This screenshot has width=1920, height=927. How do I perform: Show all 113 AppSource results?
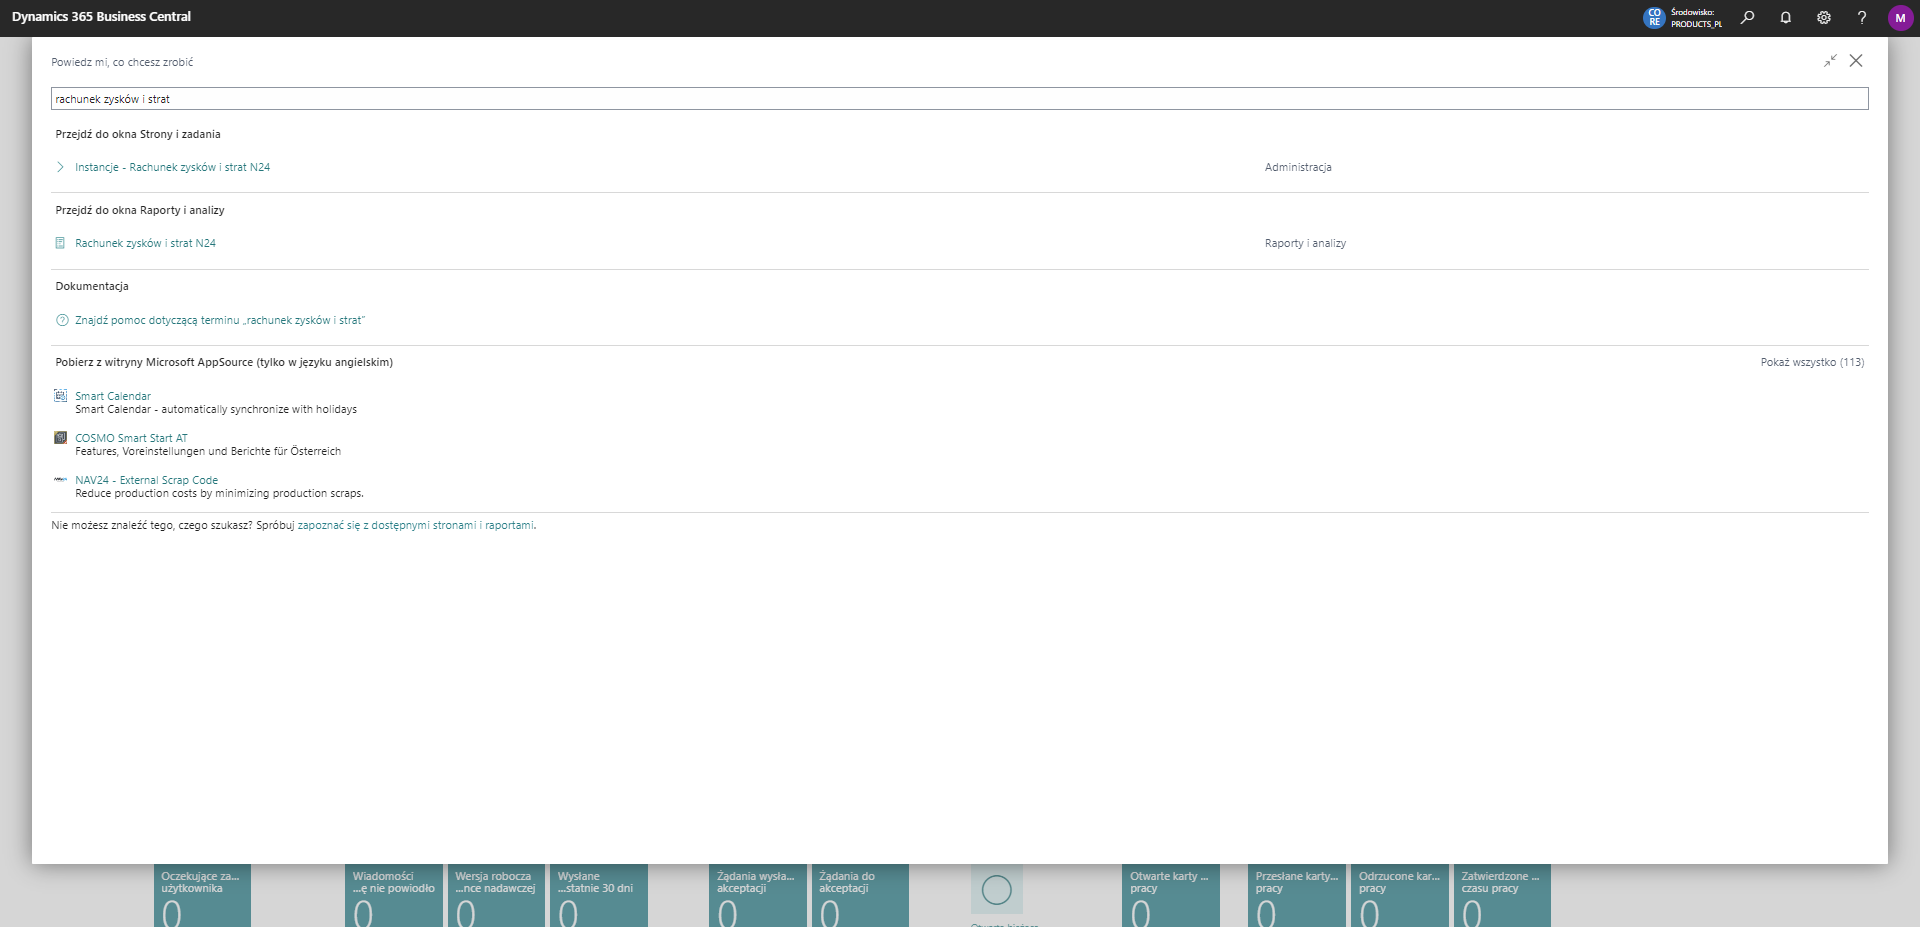[1811, 362]
